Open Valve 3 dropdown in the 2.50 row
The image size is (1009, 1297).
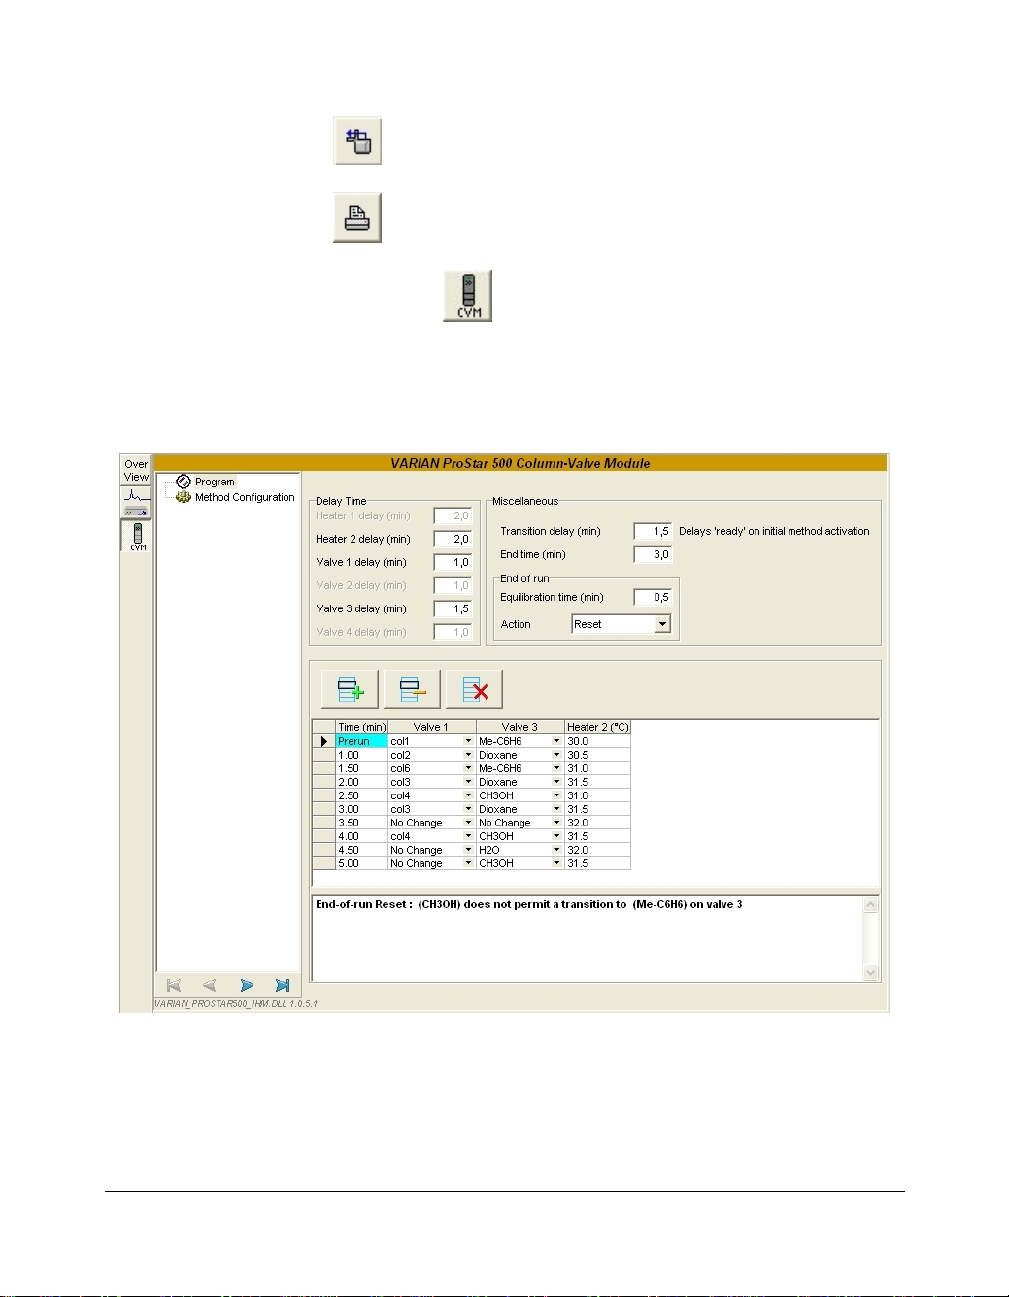click(x=557, y=796)
